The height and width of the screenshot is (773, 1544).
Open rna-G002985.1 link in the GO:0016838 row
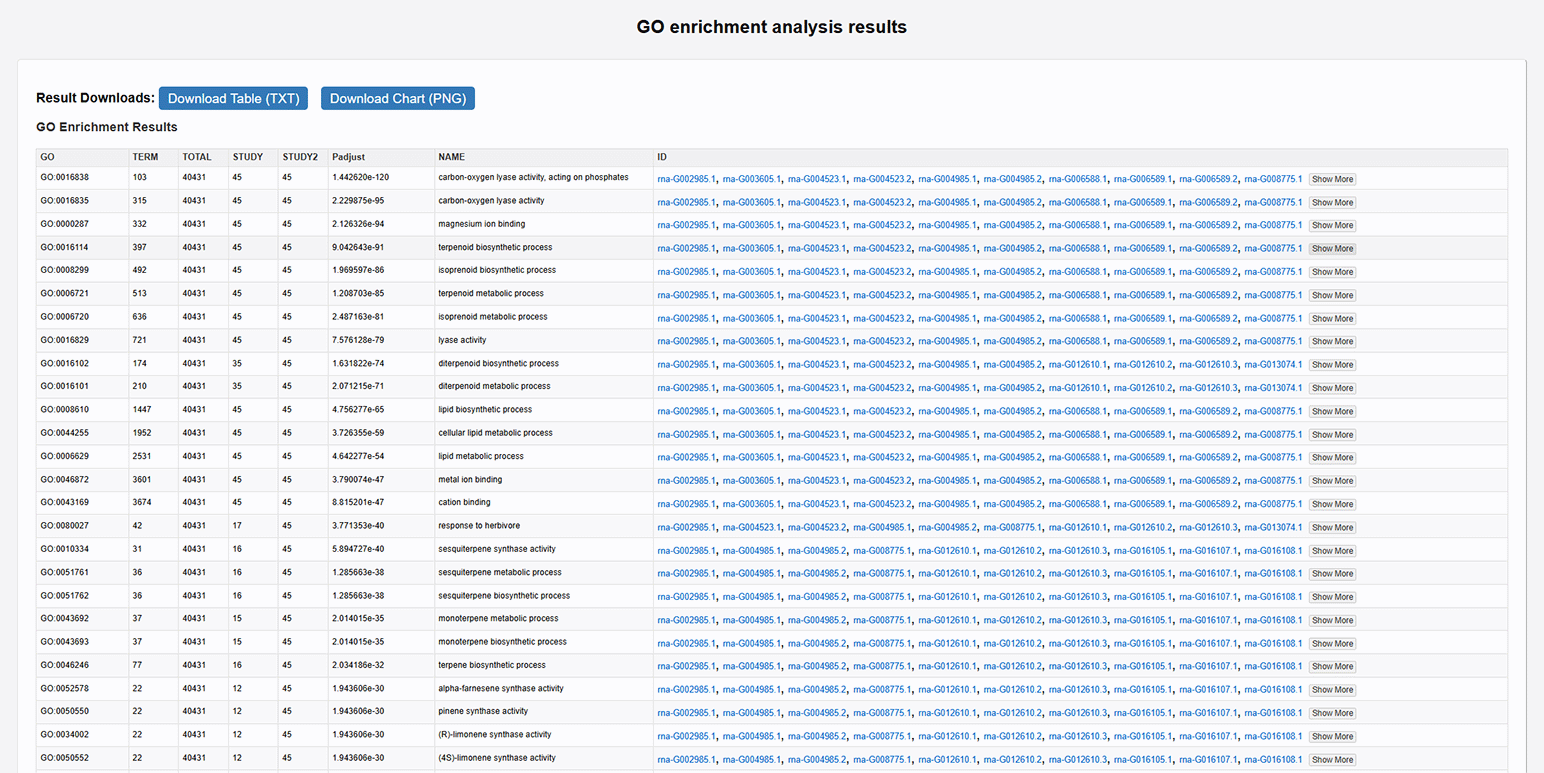coord(686,179)
